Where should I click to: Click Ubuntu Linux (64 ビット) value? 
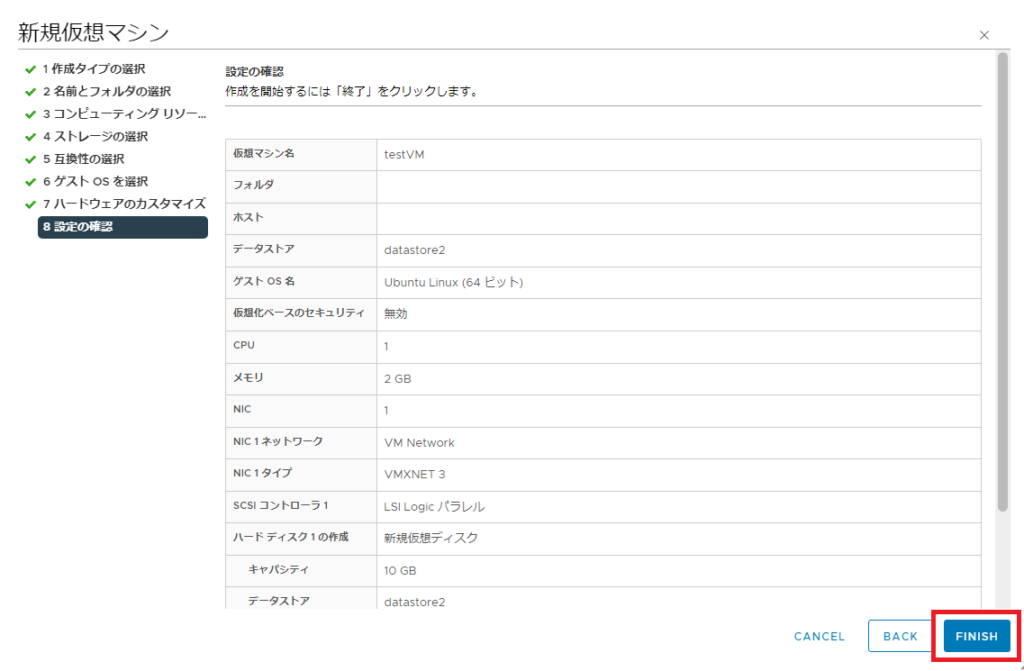point(453,282)
